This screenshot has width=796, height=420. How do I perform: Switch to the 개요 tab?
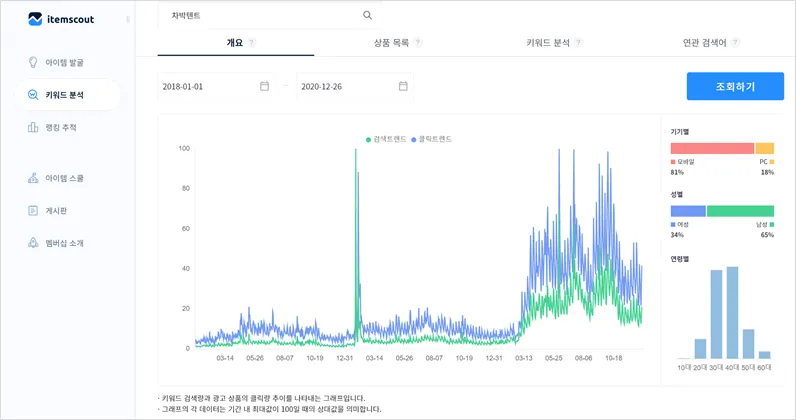pos(235,43)
